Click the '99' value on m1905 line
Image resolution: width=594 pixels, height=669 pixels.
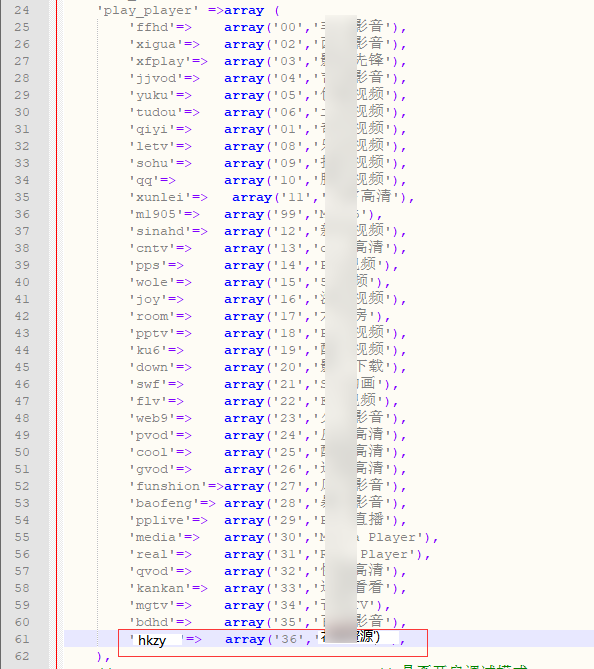tap(288, 215)
